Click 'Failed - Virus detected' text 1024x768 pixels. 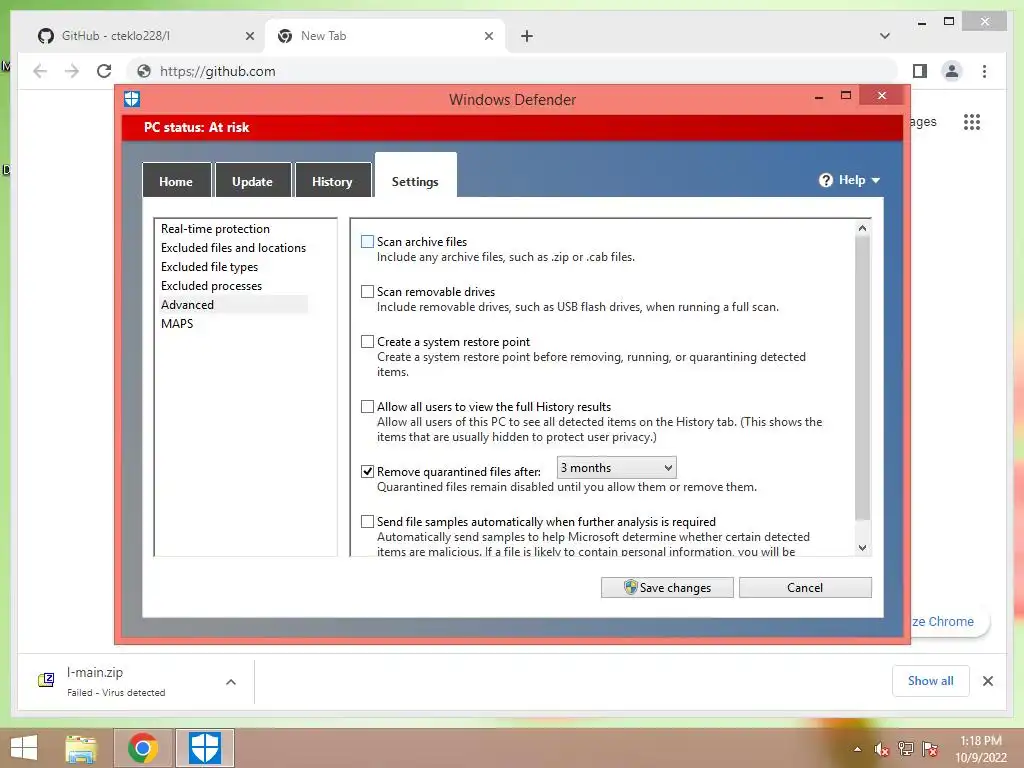point(116,692)
